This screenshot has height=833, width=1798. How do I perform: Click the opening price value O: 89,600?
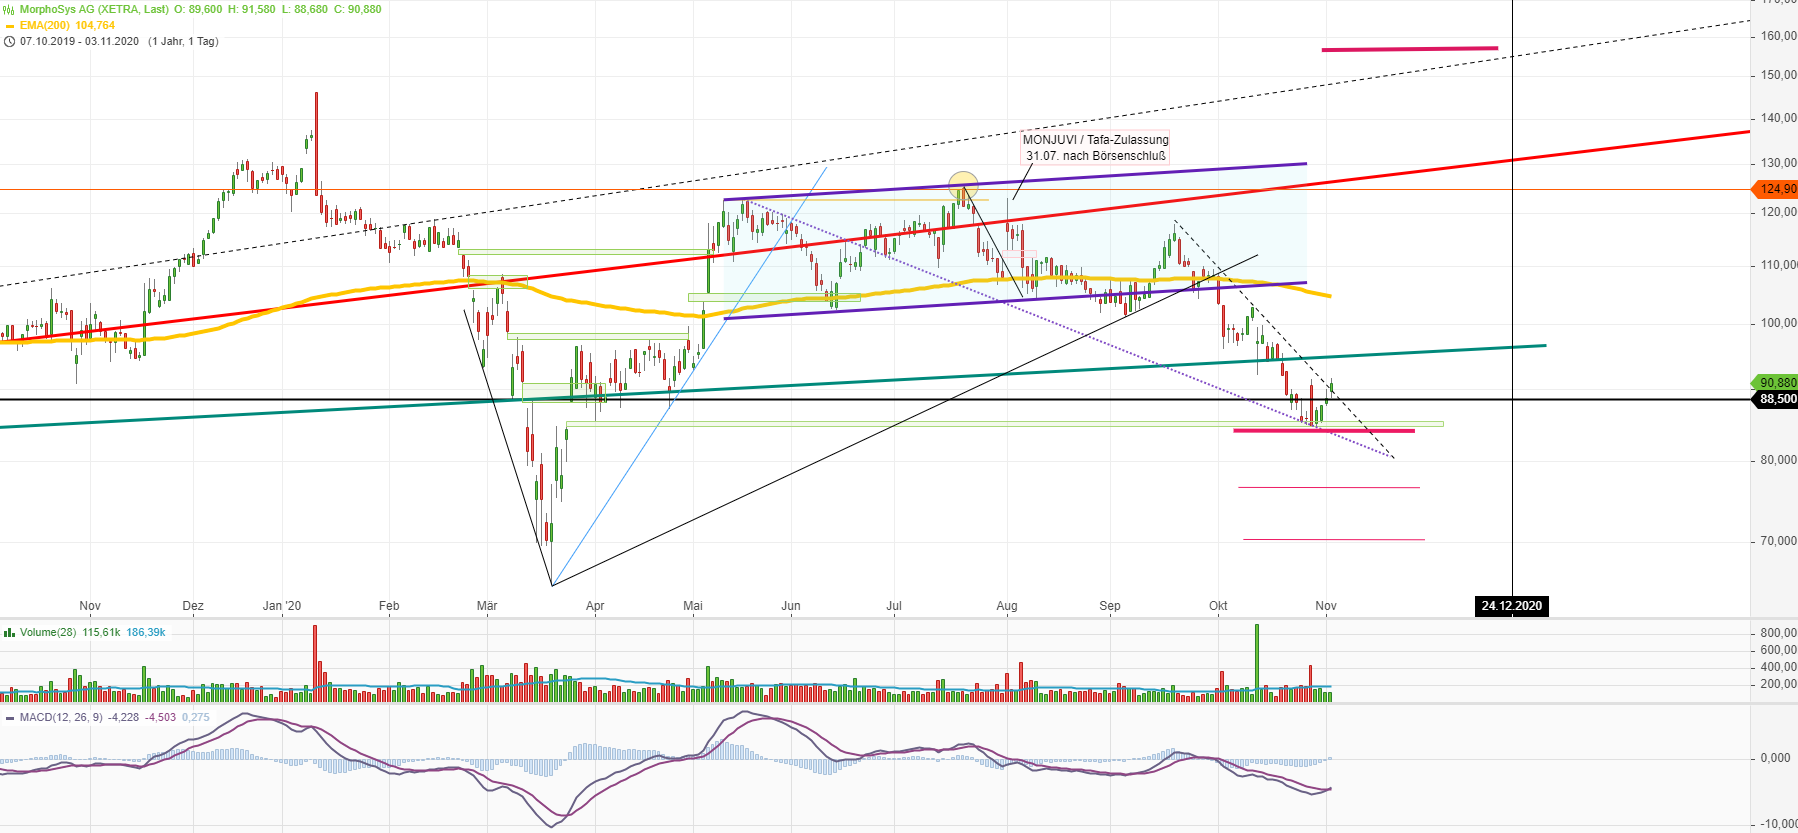tap(198, 9)
